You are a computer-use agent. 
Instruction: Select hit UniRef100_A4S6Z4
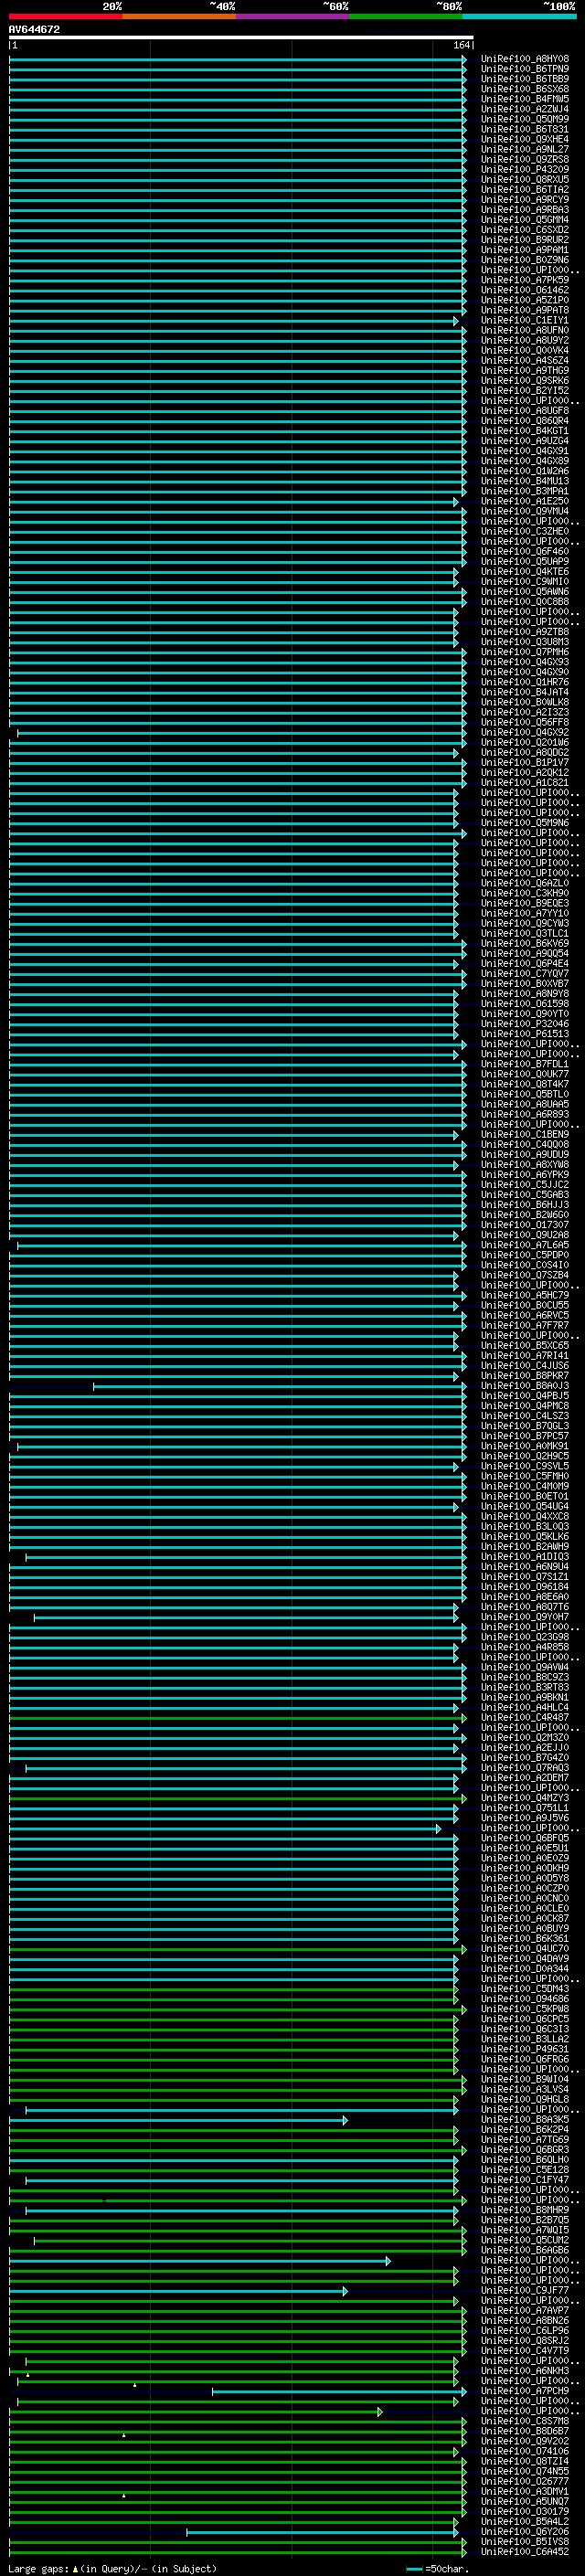pos(524,360)
